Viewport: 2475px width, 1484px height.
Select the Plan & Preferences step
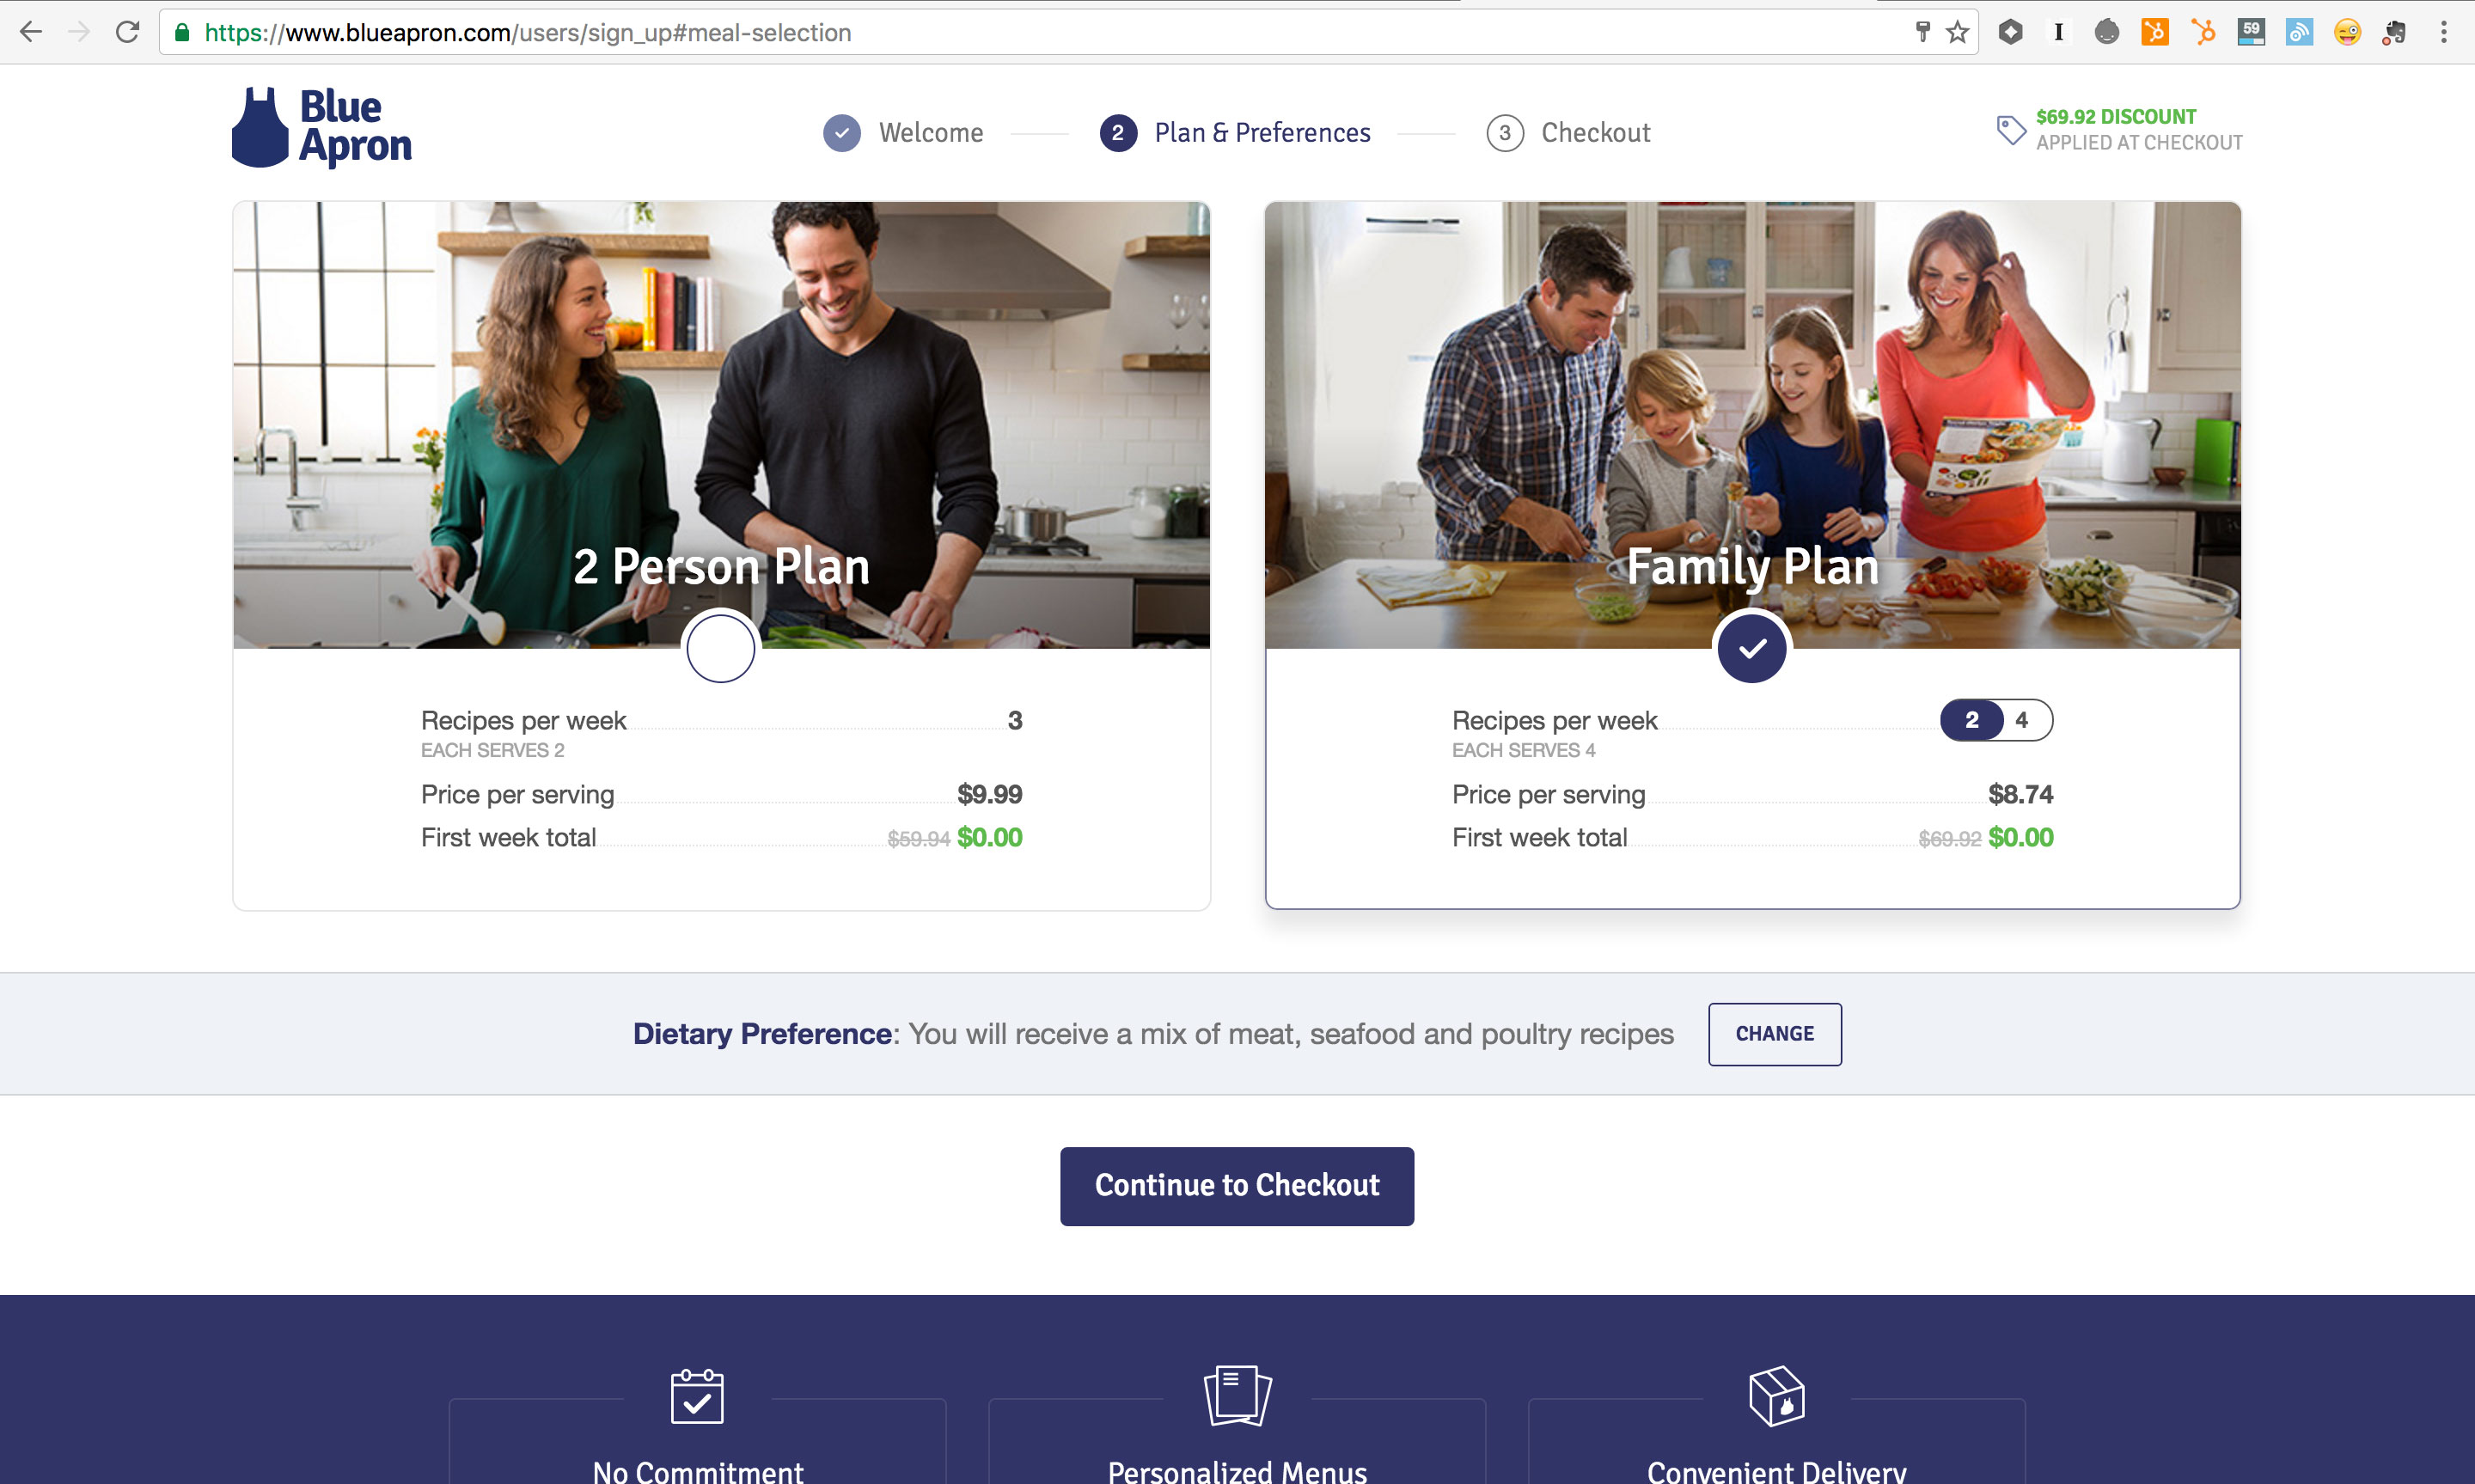[x=1235, y=132]
